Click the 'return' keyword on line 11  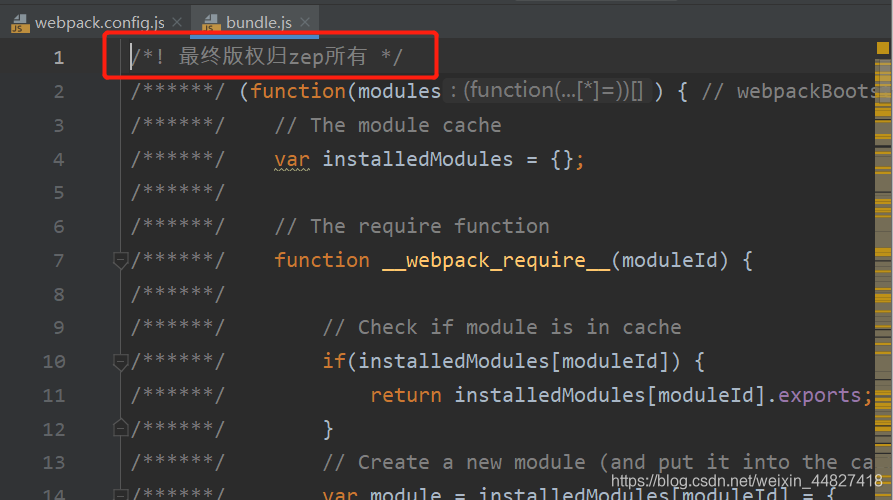tap(405, 395)
